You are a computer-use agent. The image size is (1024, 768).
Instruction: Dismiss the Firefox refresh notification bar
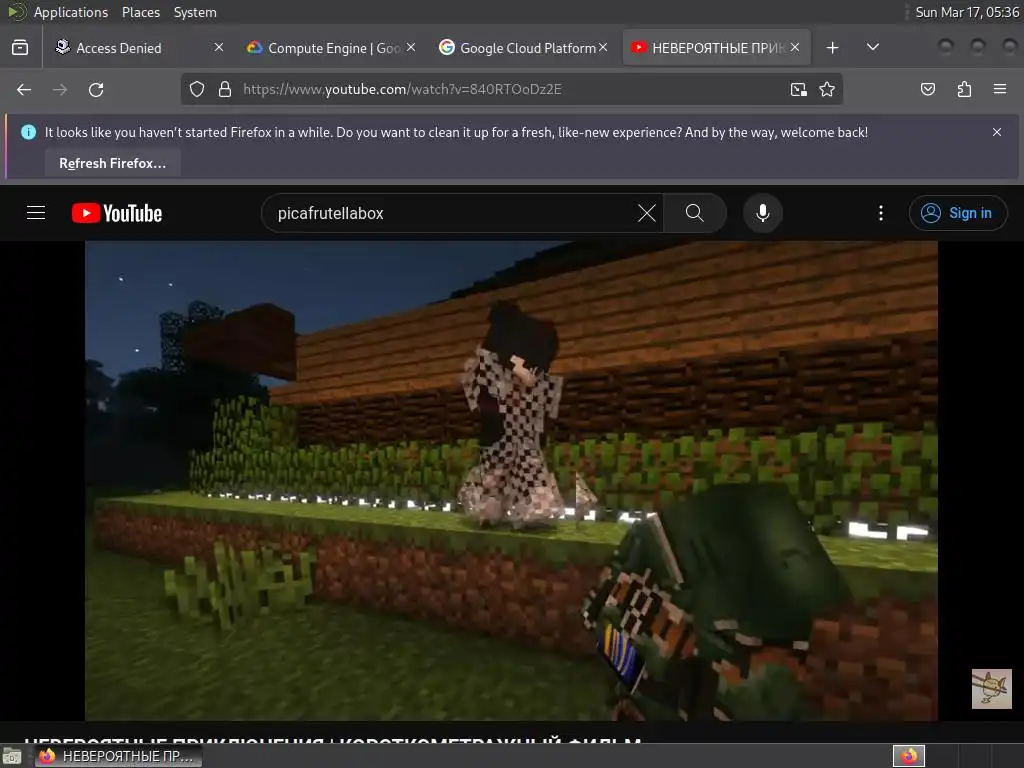coord(997,132)
